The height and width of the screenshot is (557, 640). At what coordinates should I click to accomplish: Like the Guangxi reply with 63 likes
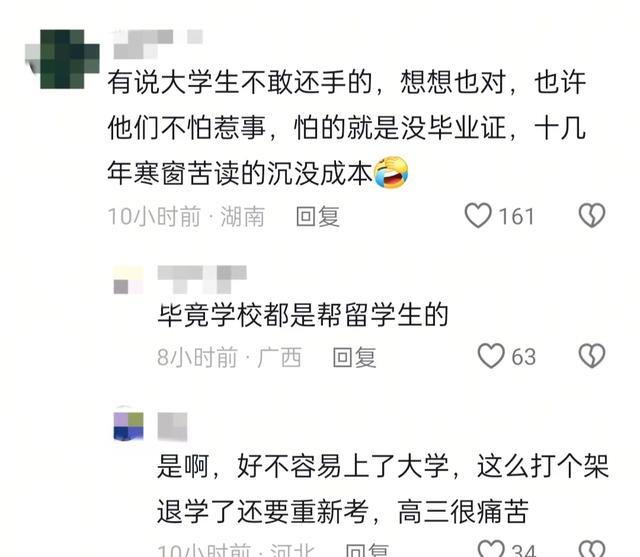[491, 356]
